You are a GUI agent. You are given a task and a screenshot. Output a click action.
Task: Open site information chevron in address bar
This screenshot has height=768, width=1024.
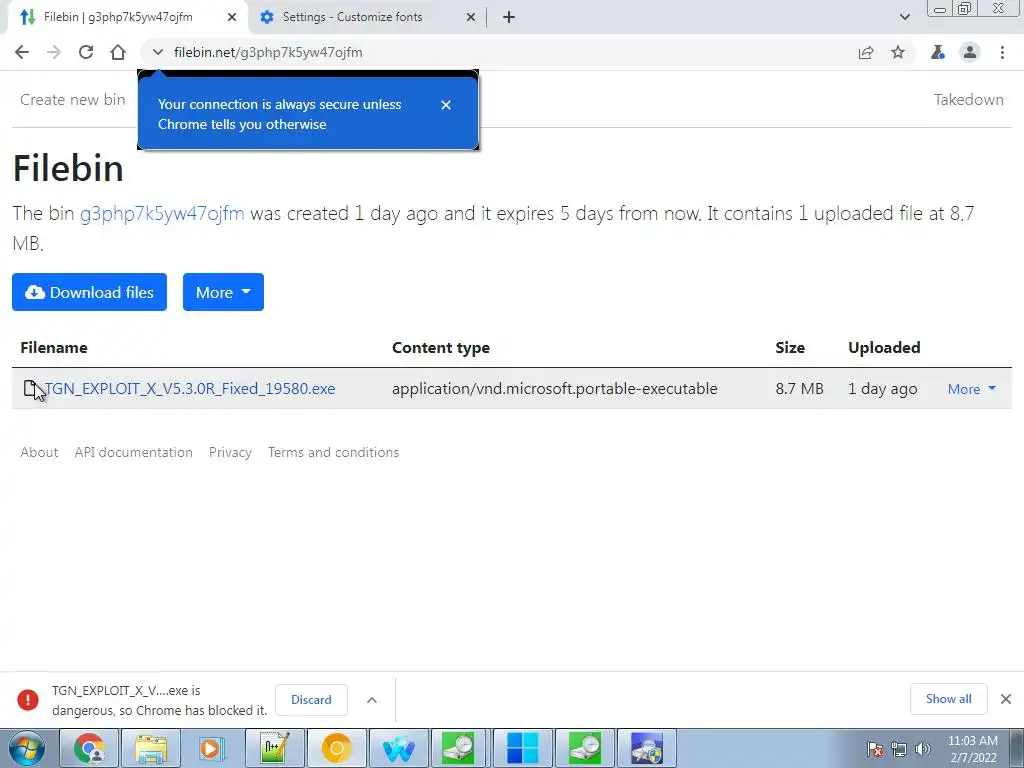tap(157, 52)
